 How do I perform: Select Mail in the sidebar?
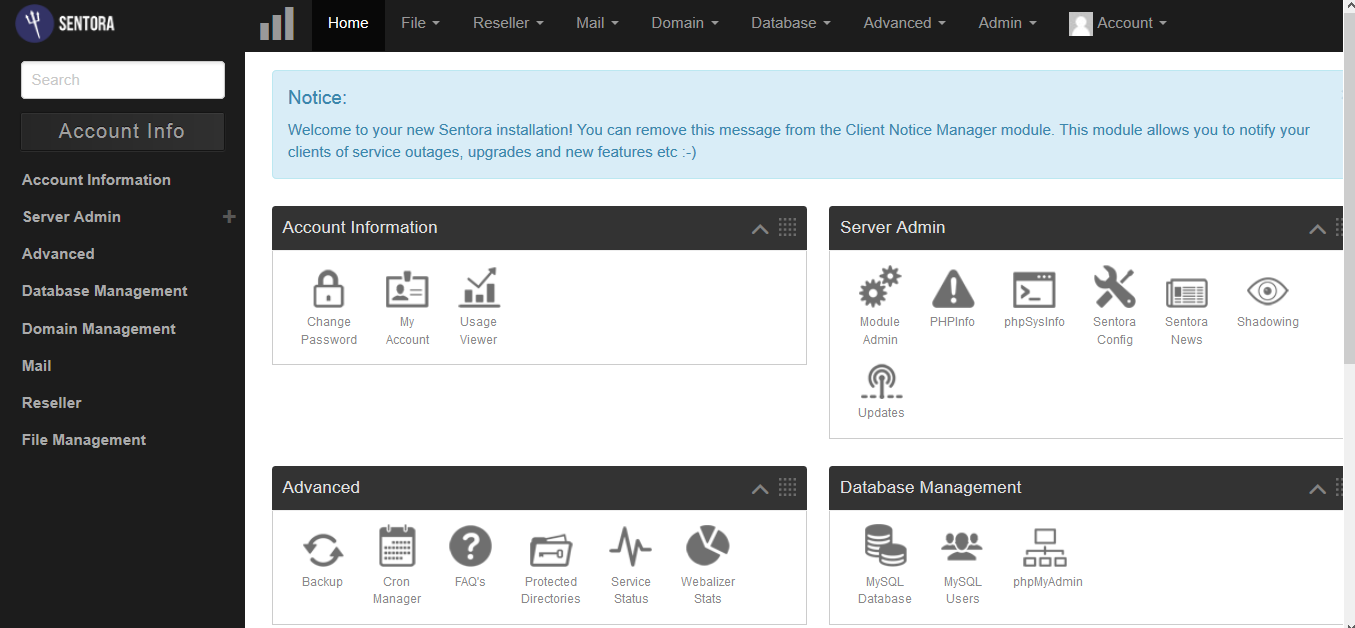37,366
